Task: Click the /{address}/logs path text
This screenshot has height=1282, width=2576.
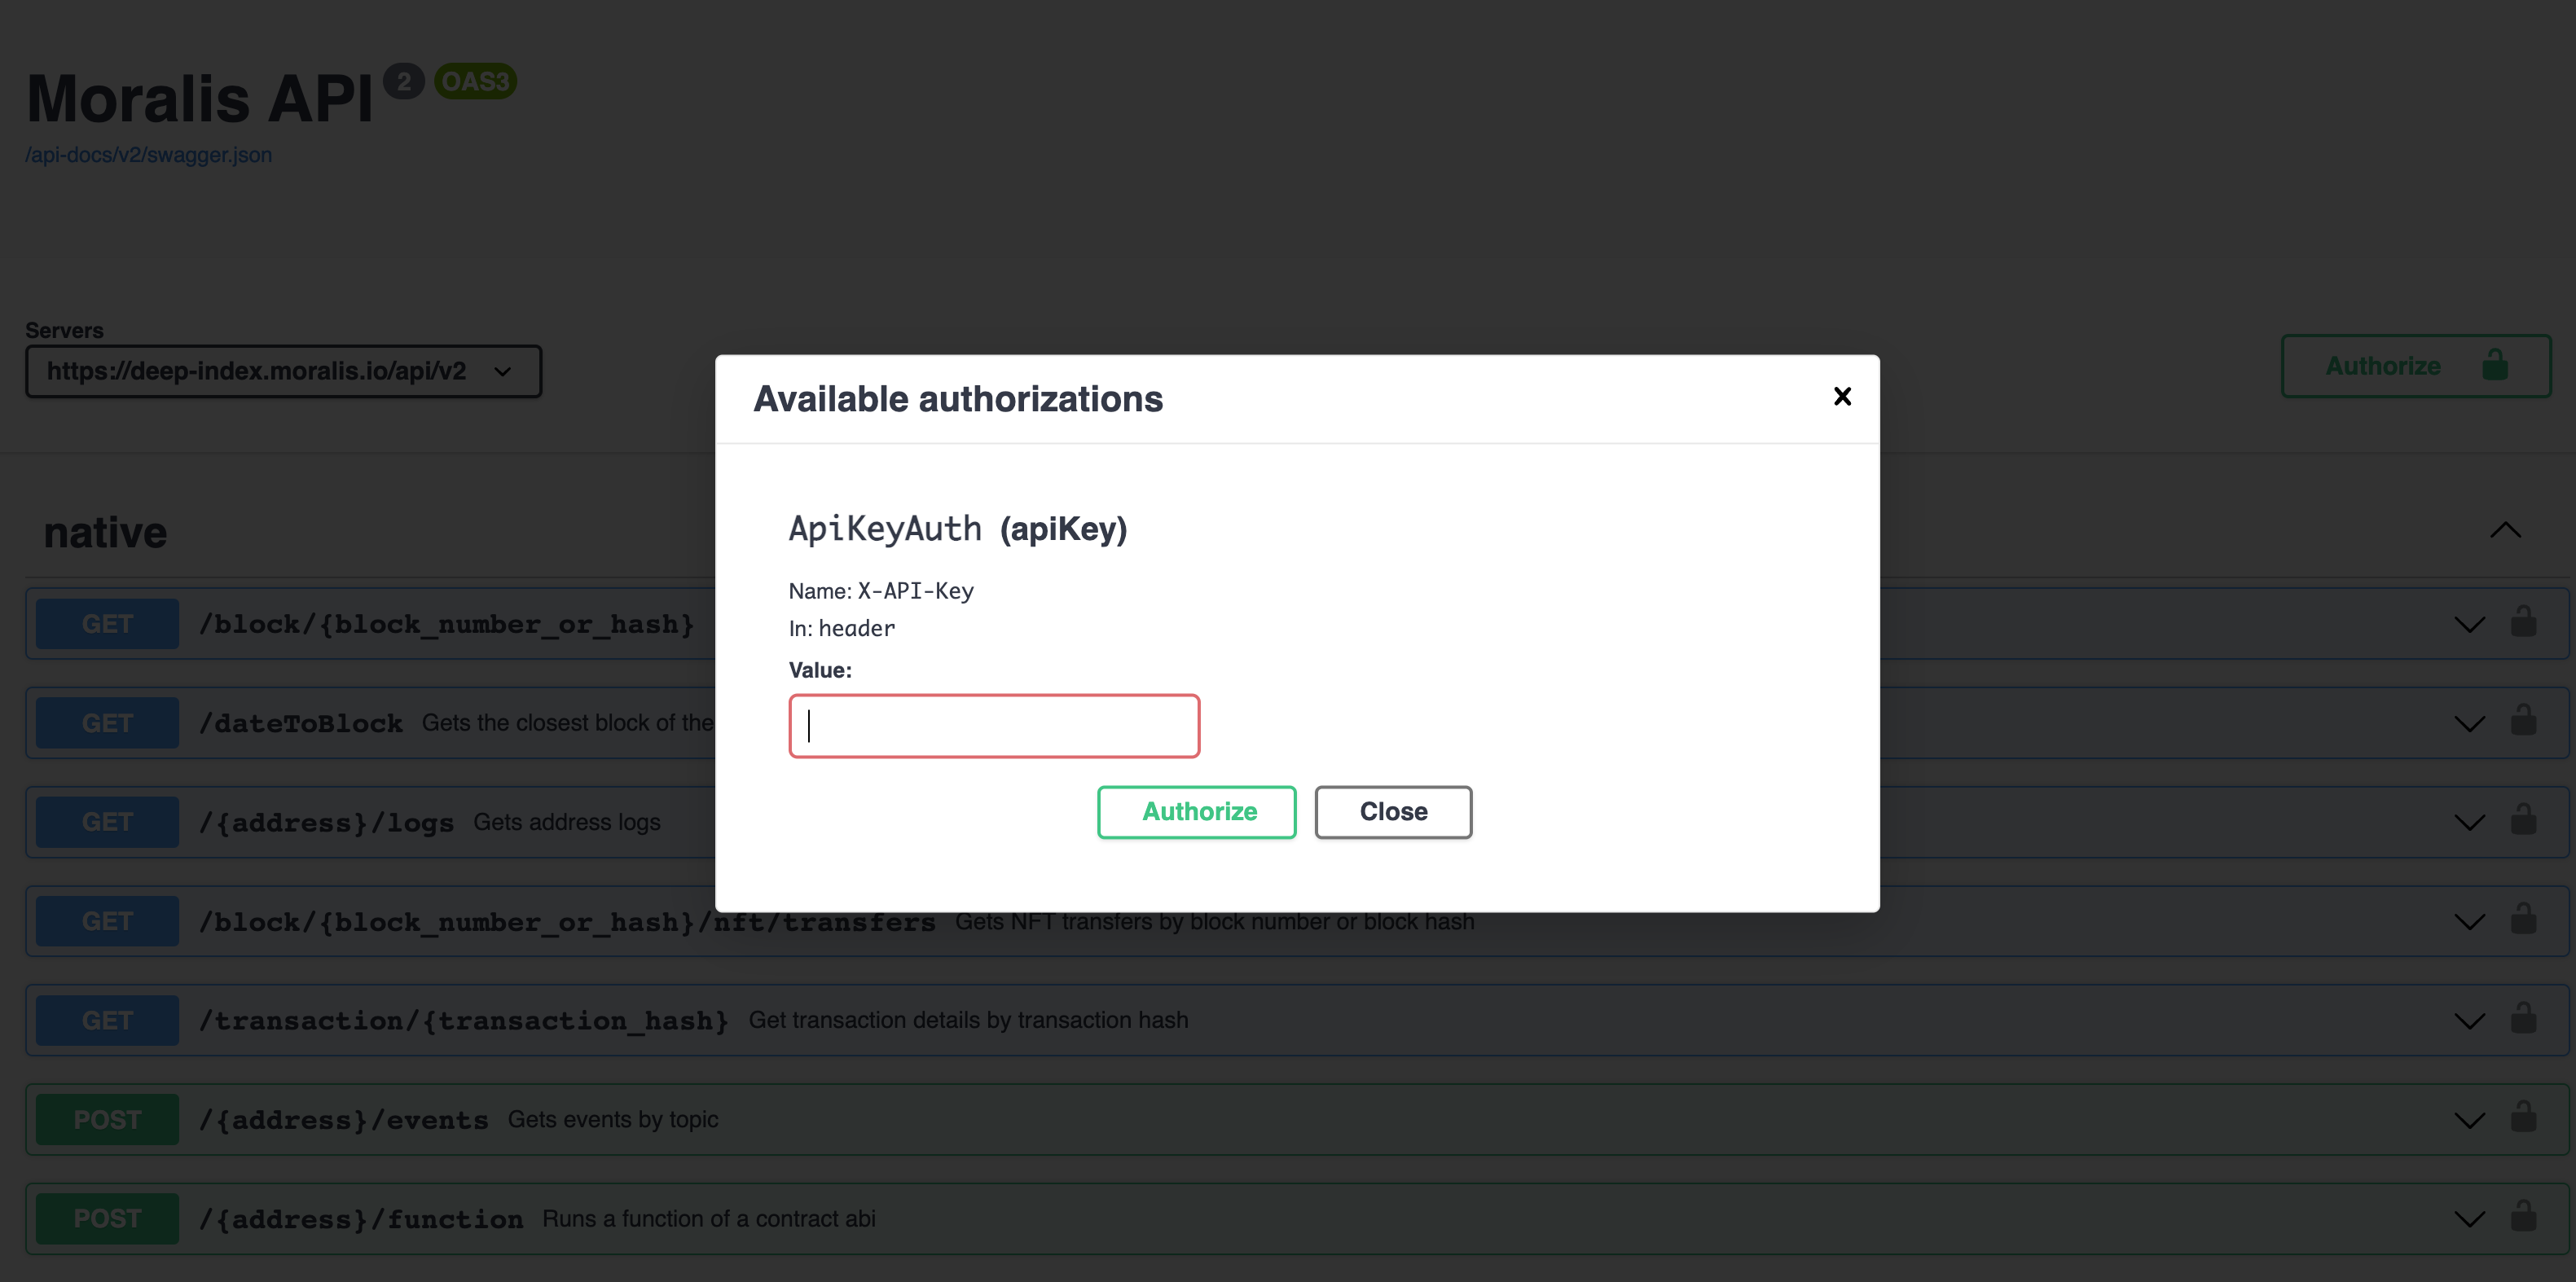Action: tap(326, 822)
